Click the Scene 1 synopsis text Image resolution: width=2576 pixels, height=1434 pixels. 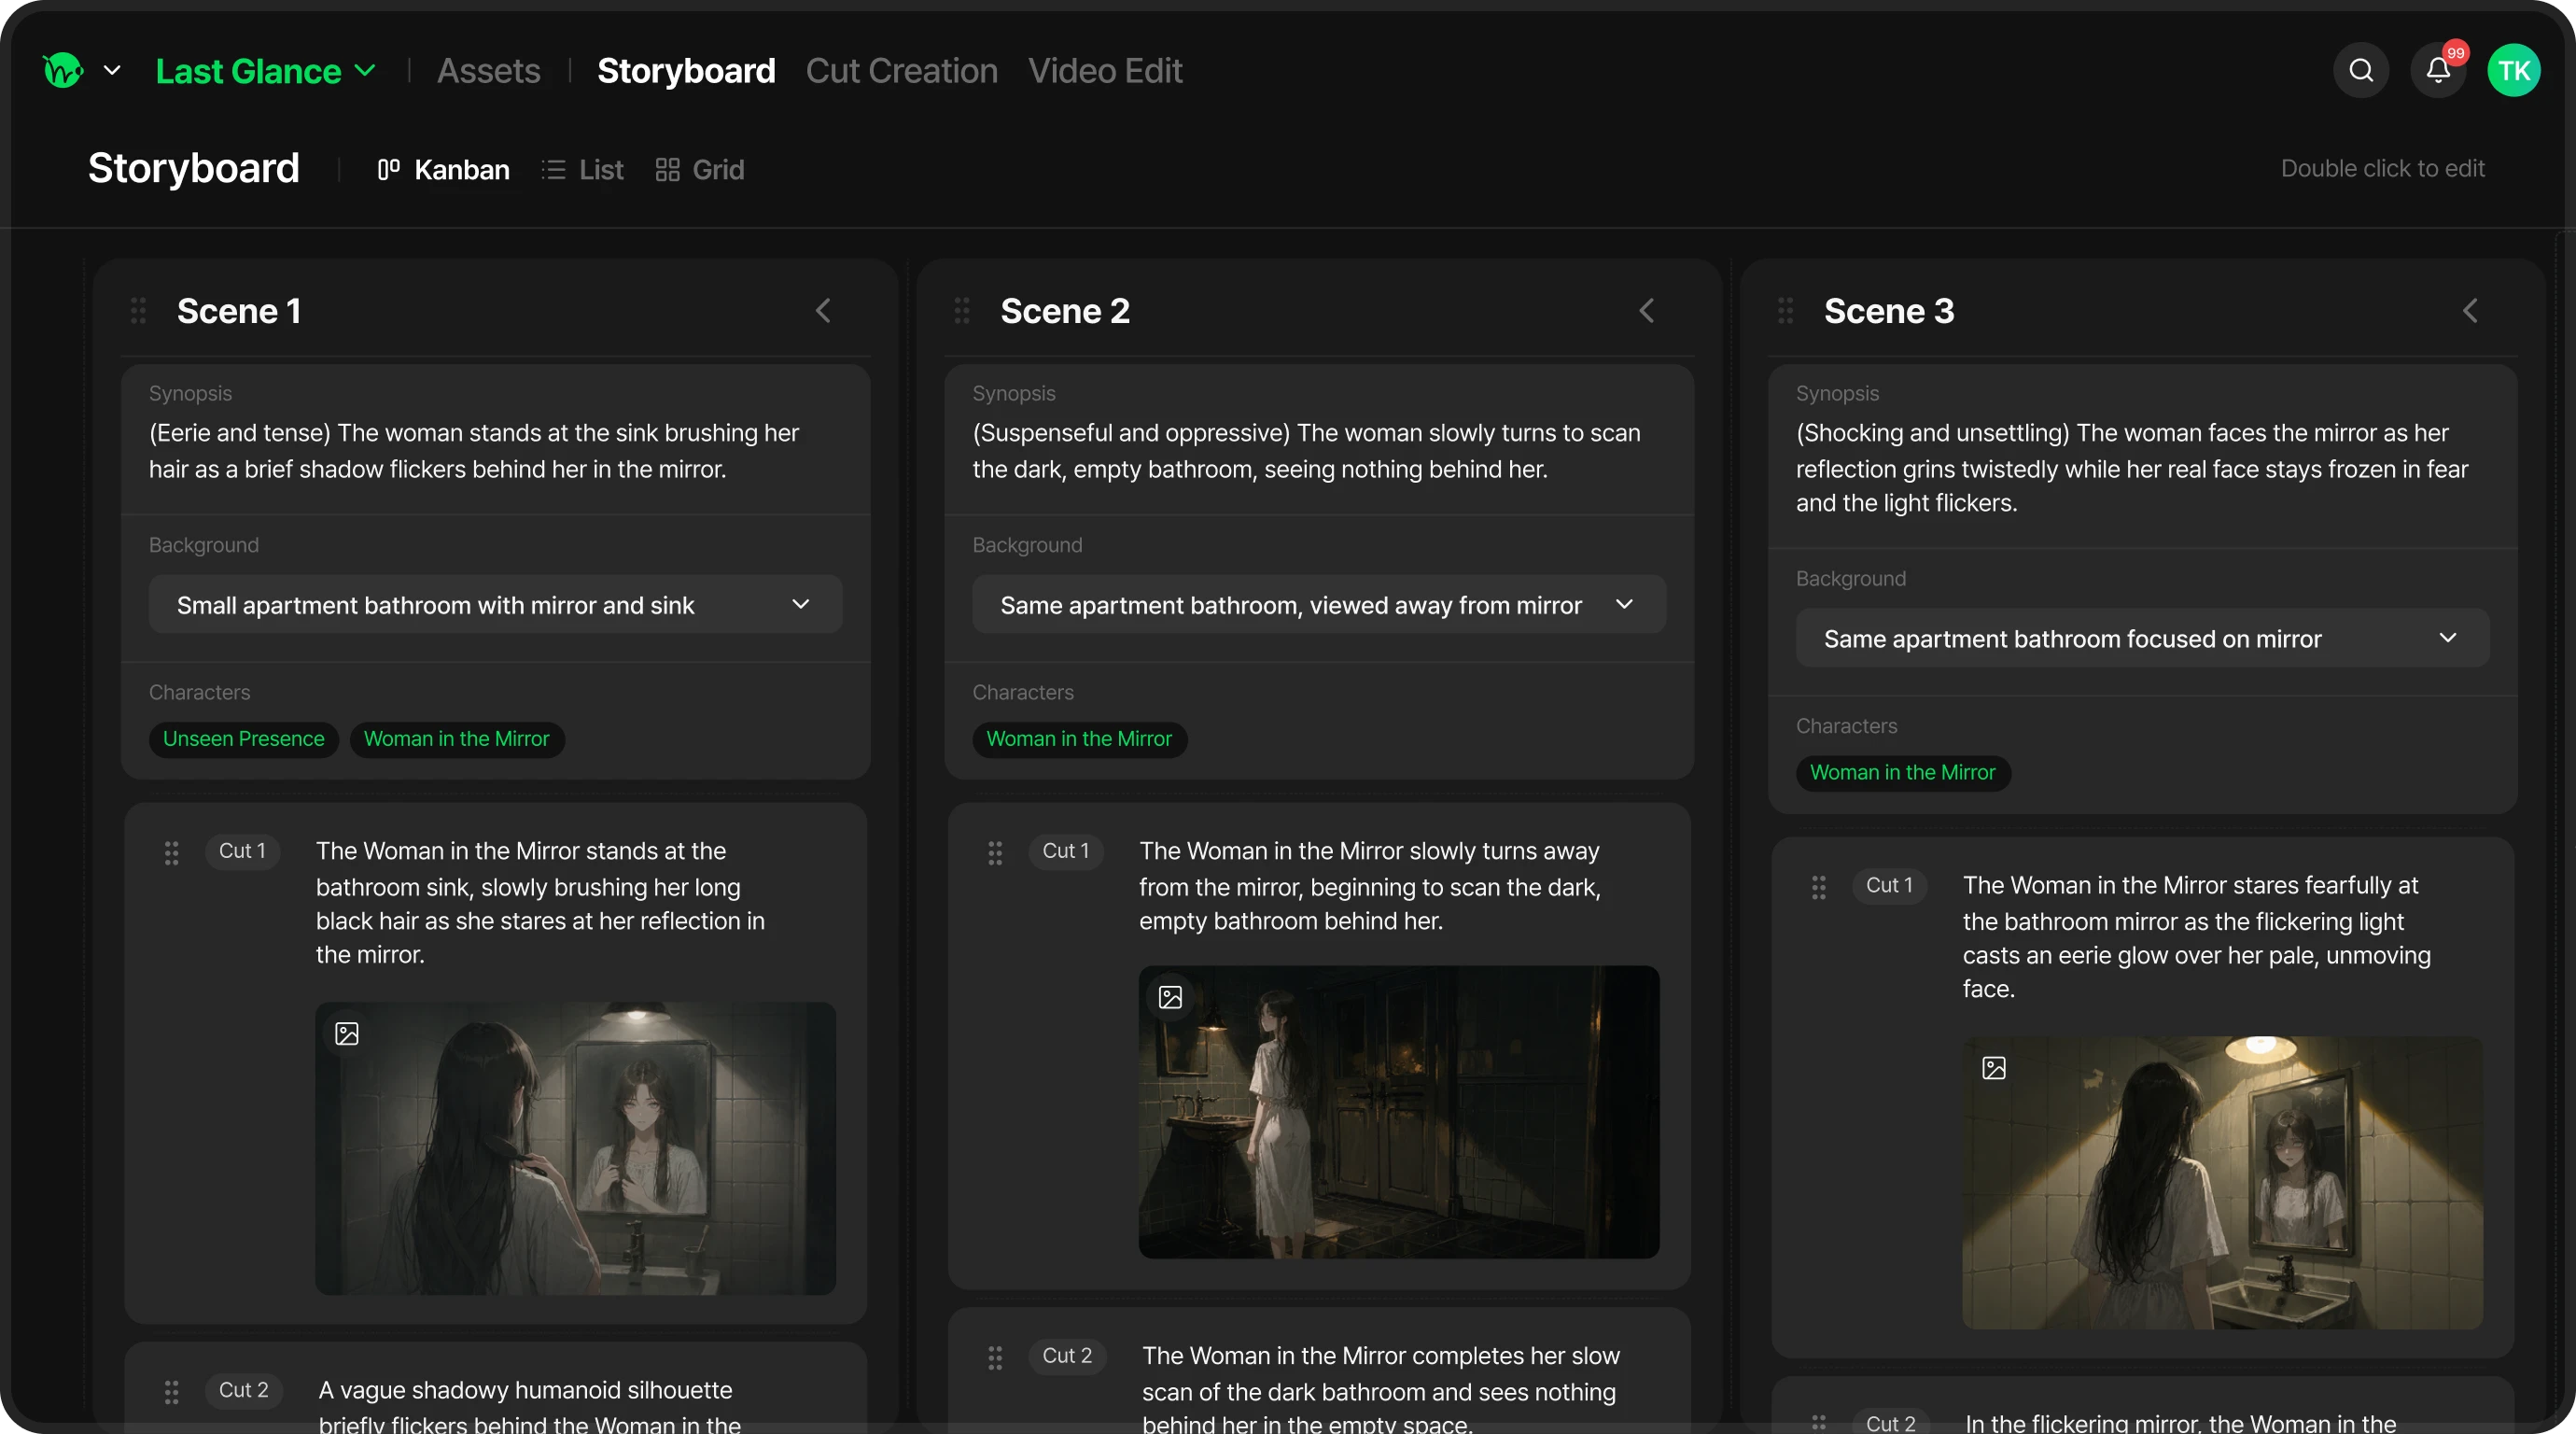(474, 450)
